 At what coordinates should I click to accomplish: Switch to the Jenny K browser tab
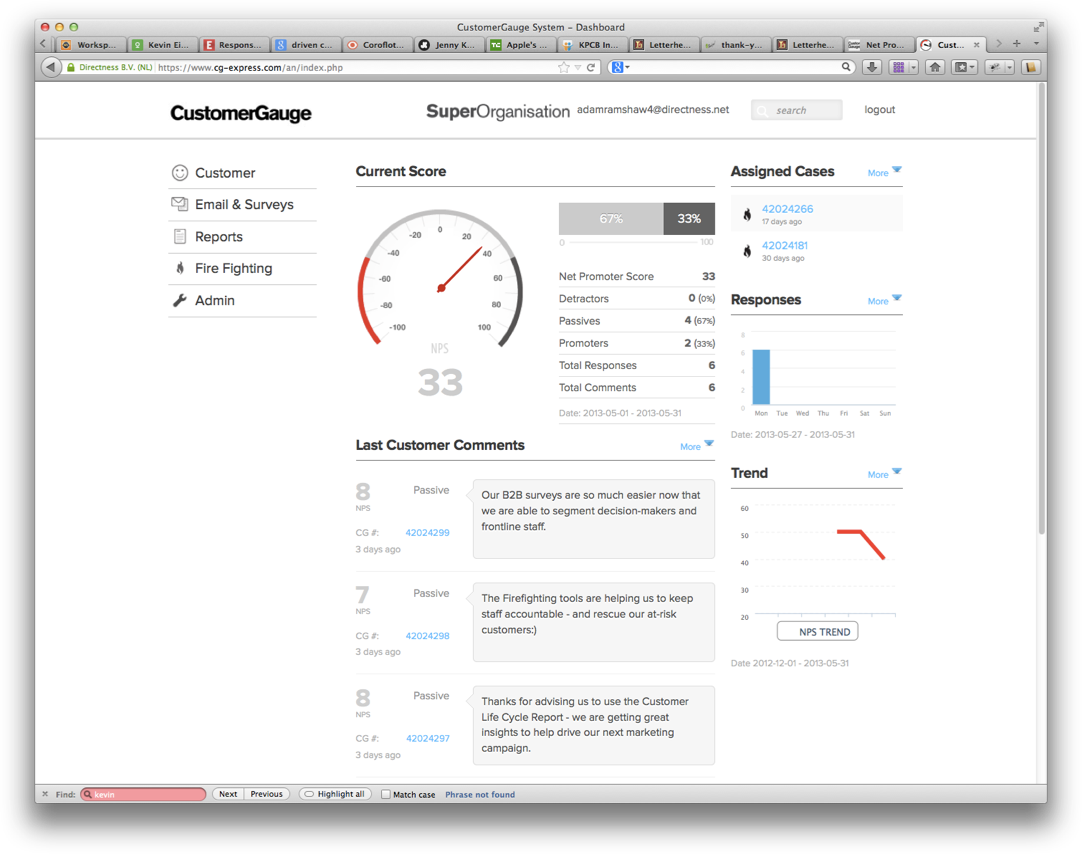coord(448,44)
